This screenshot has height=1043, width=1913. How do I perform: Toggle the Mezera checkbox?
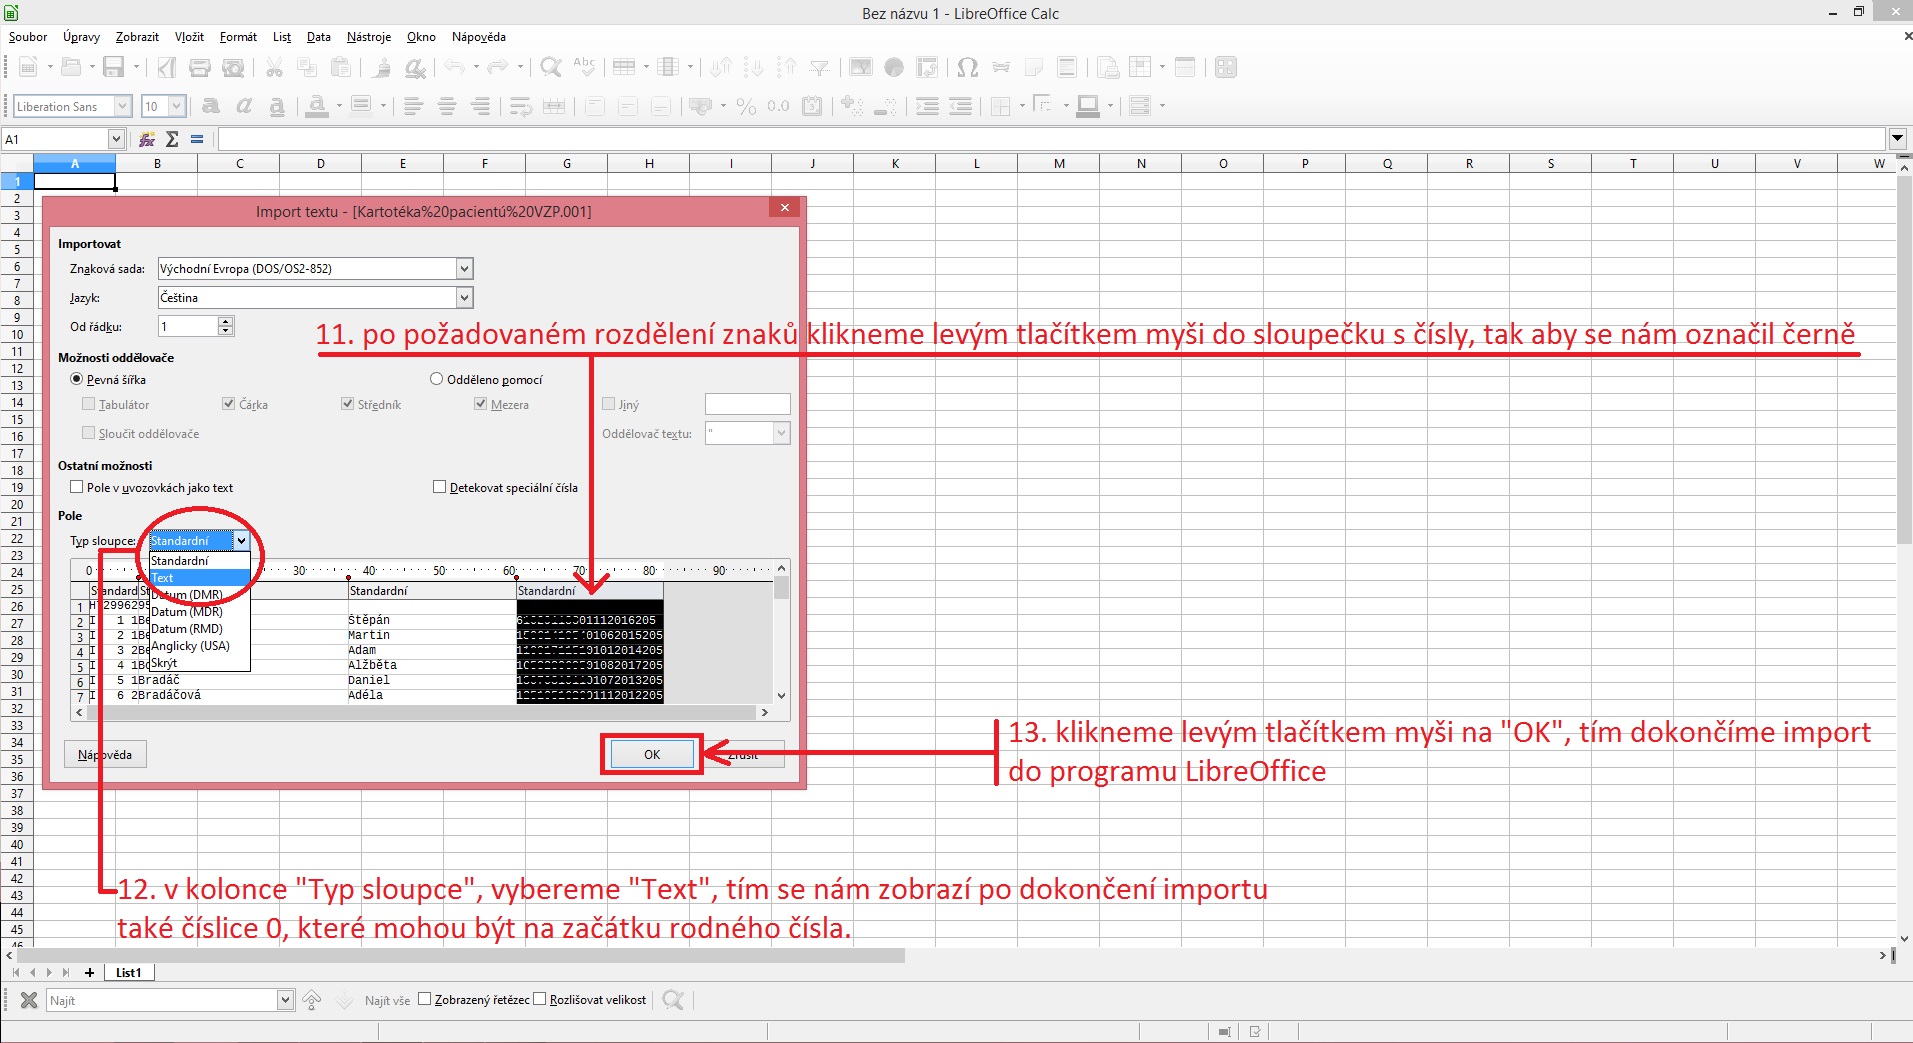(x=480, y=404)
